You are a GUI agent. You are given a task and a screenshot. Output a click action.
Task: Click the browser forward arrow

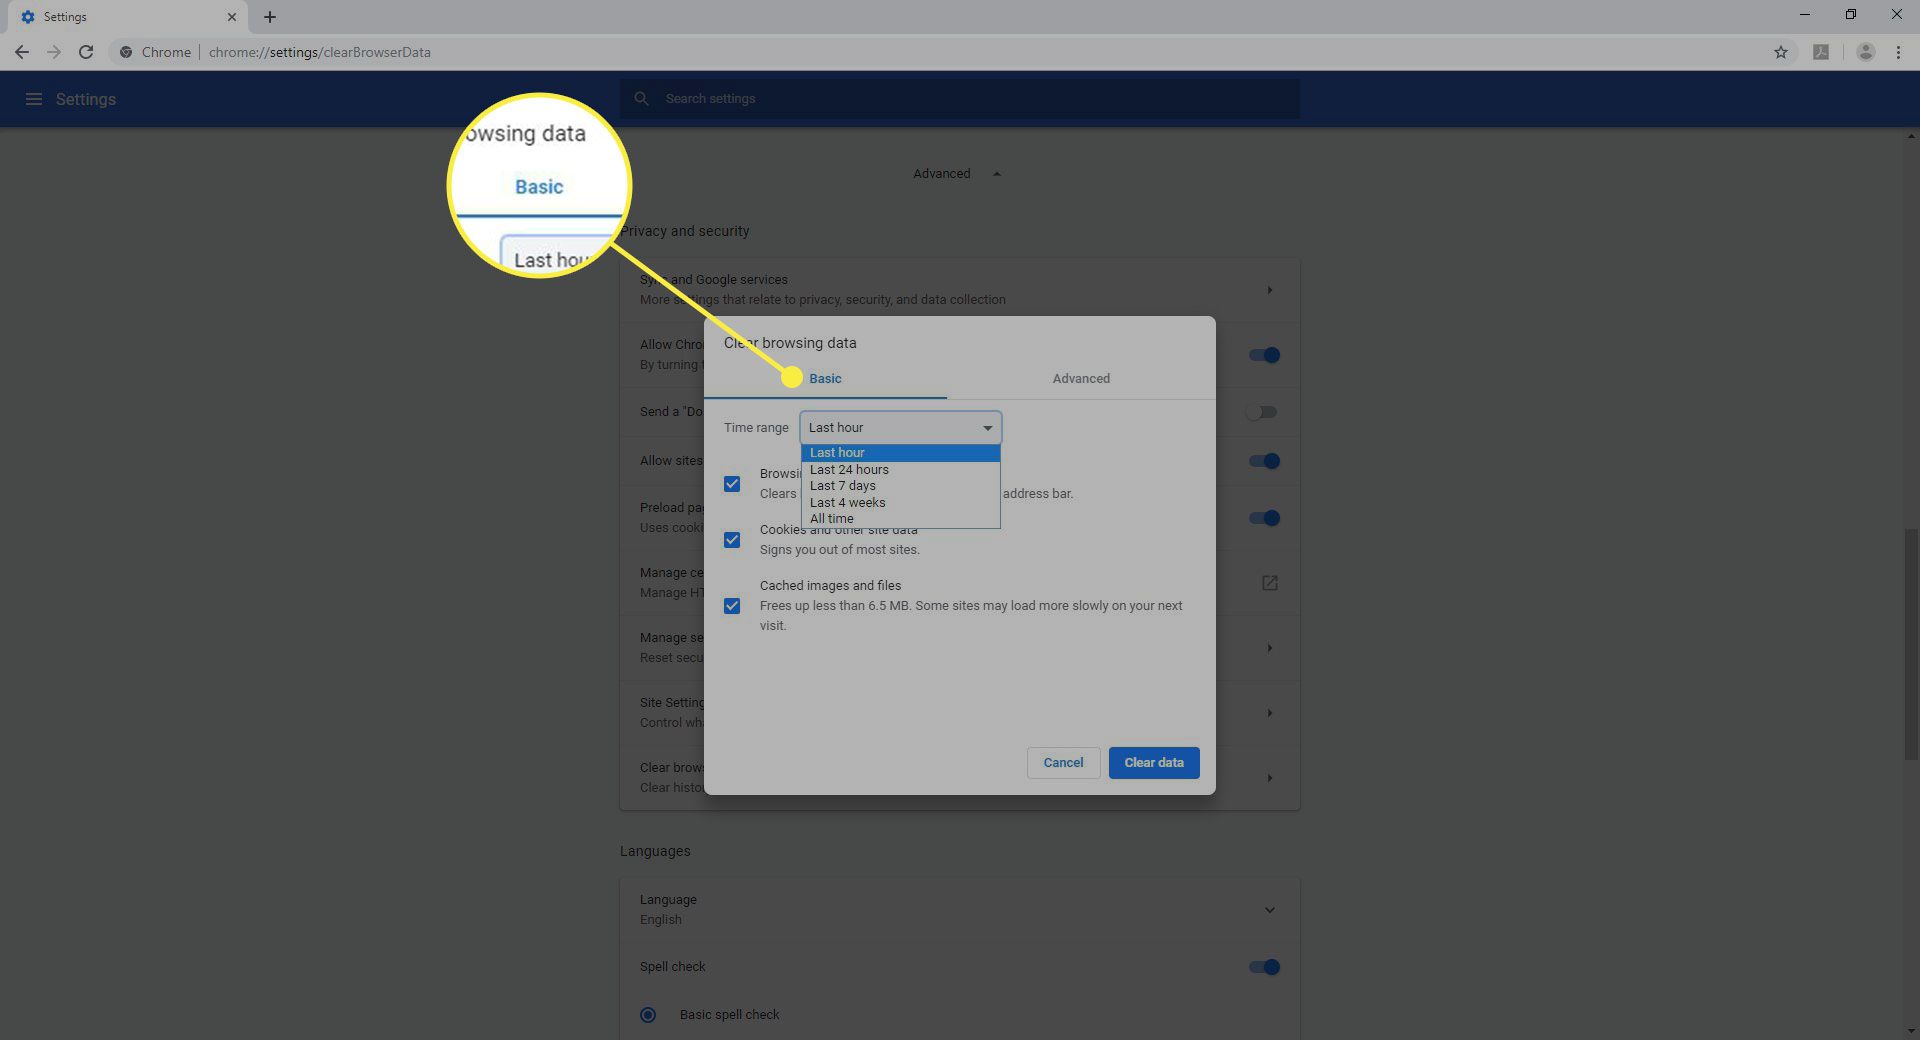tap(54, 52)
